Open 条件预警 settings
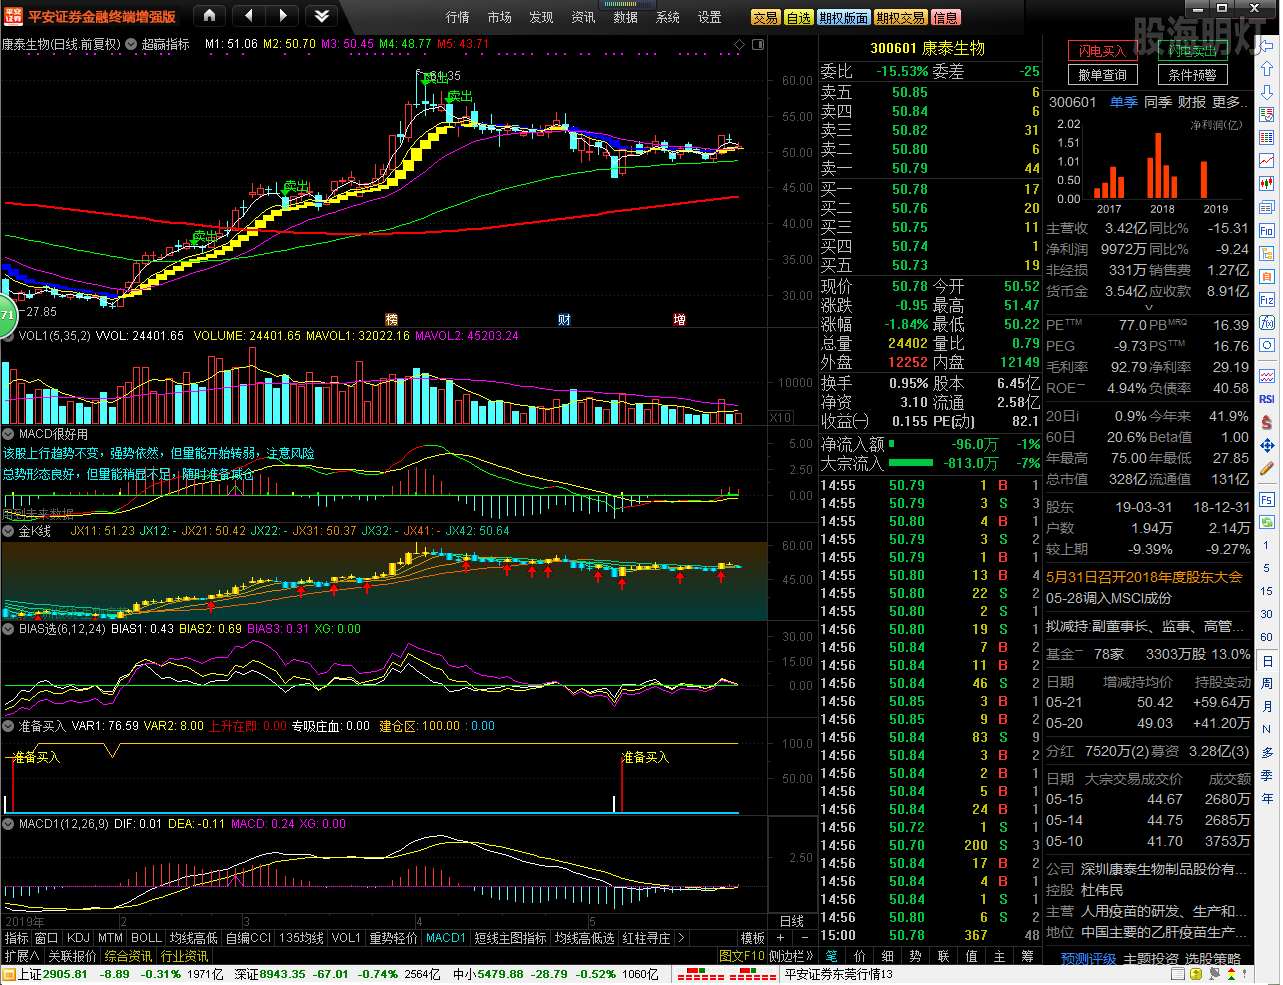The width and height of the screenshot is (1283, 985). (x=1192, y=75)
